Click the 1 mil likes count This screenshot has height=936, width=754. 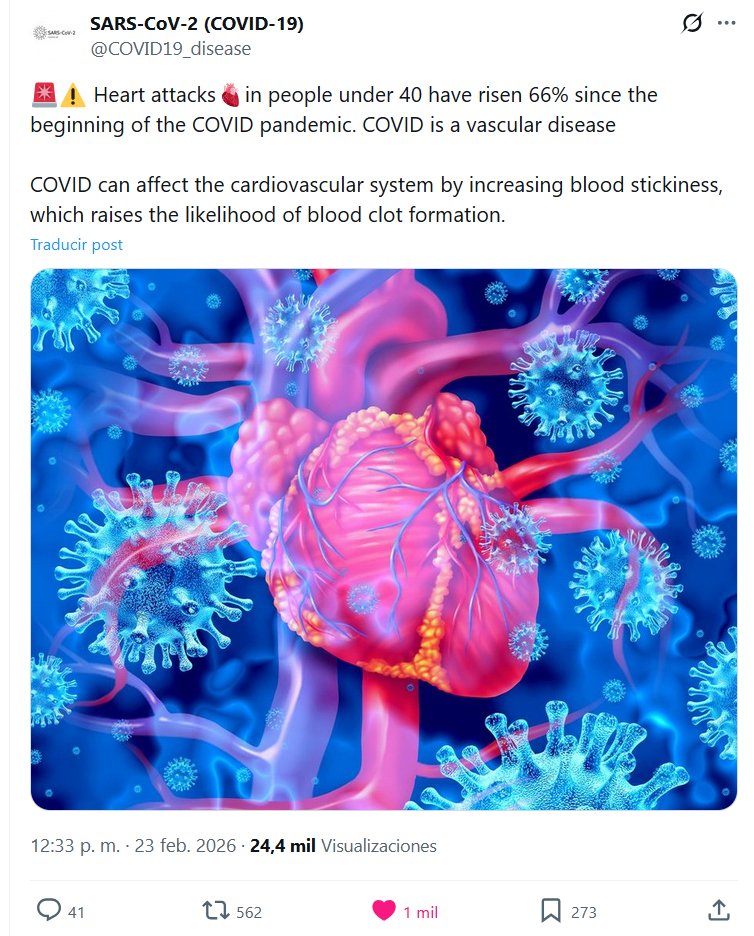coord(421,912)
